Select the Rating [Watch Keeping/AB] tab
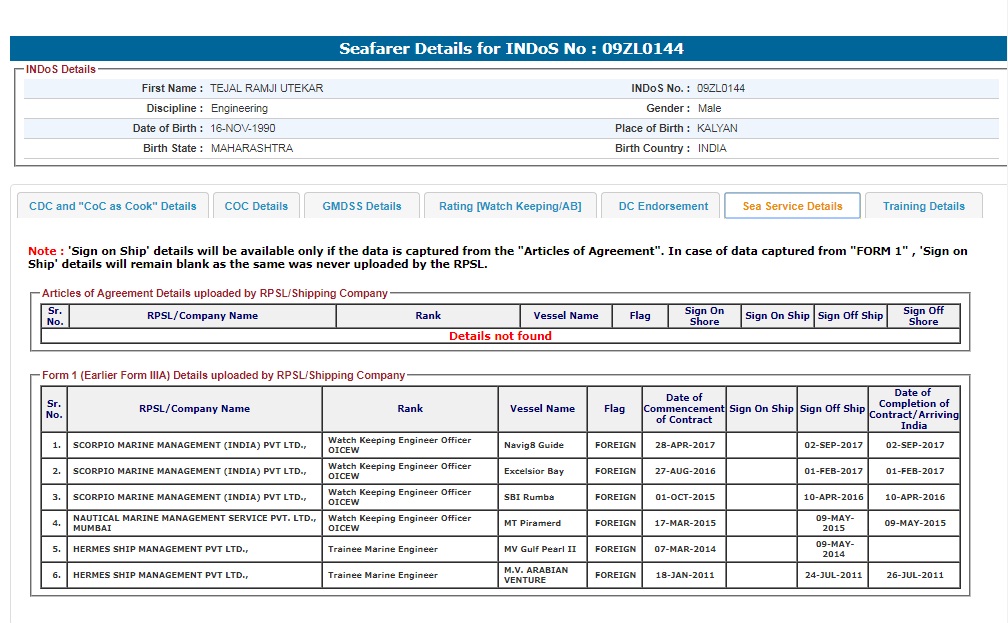The image size is (1008, 623). click(510, 206)
